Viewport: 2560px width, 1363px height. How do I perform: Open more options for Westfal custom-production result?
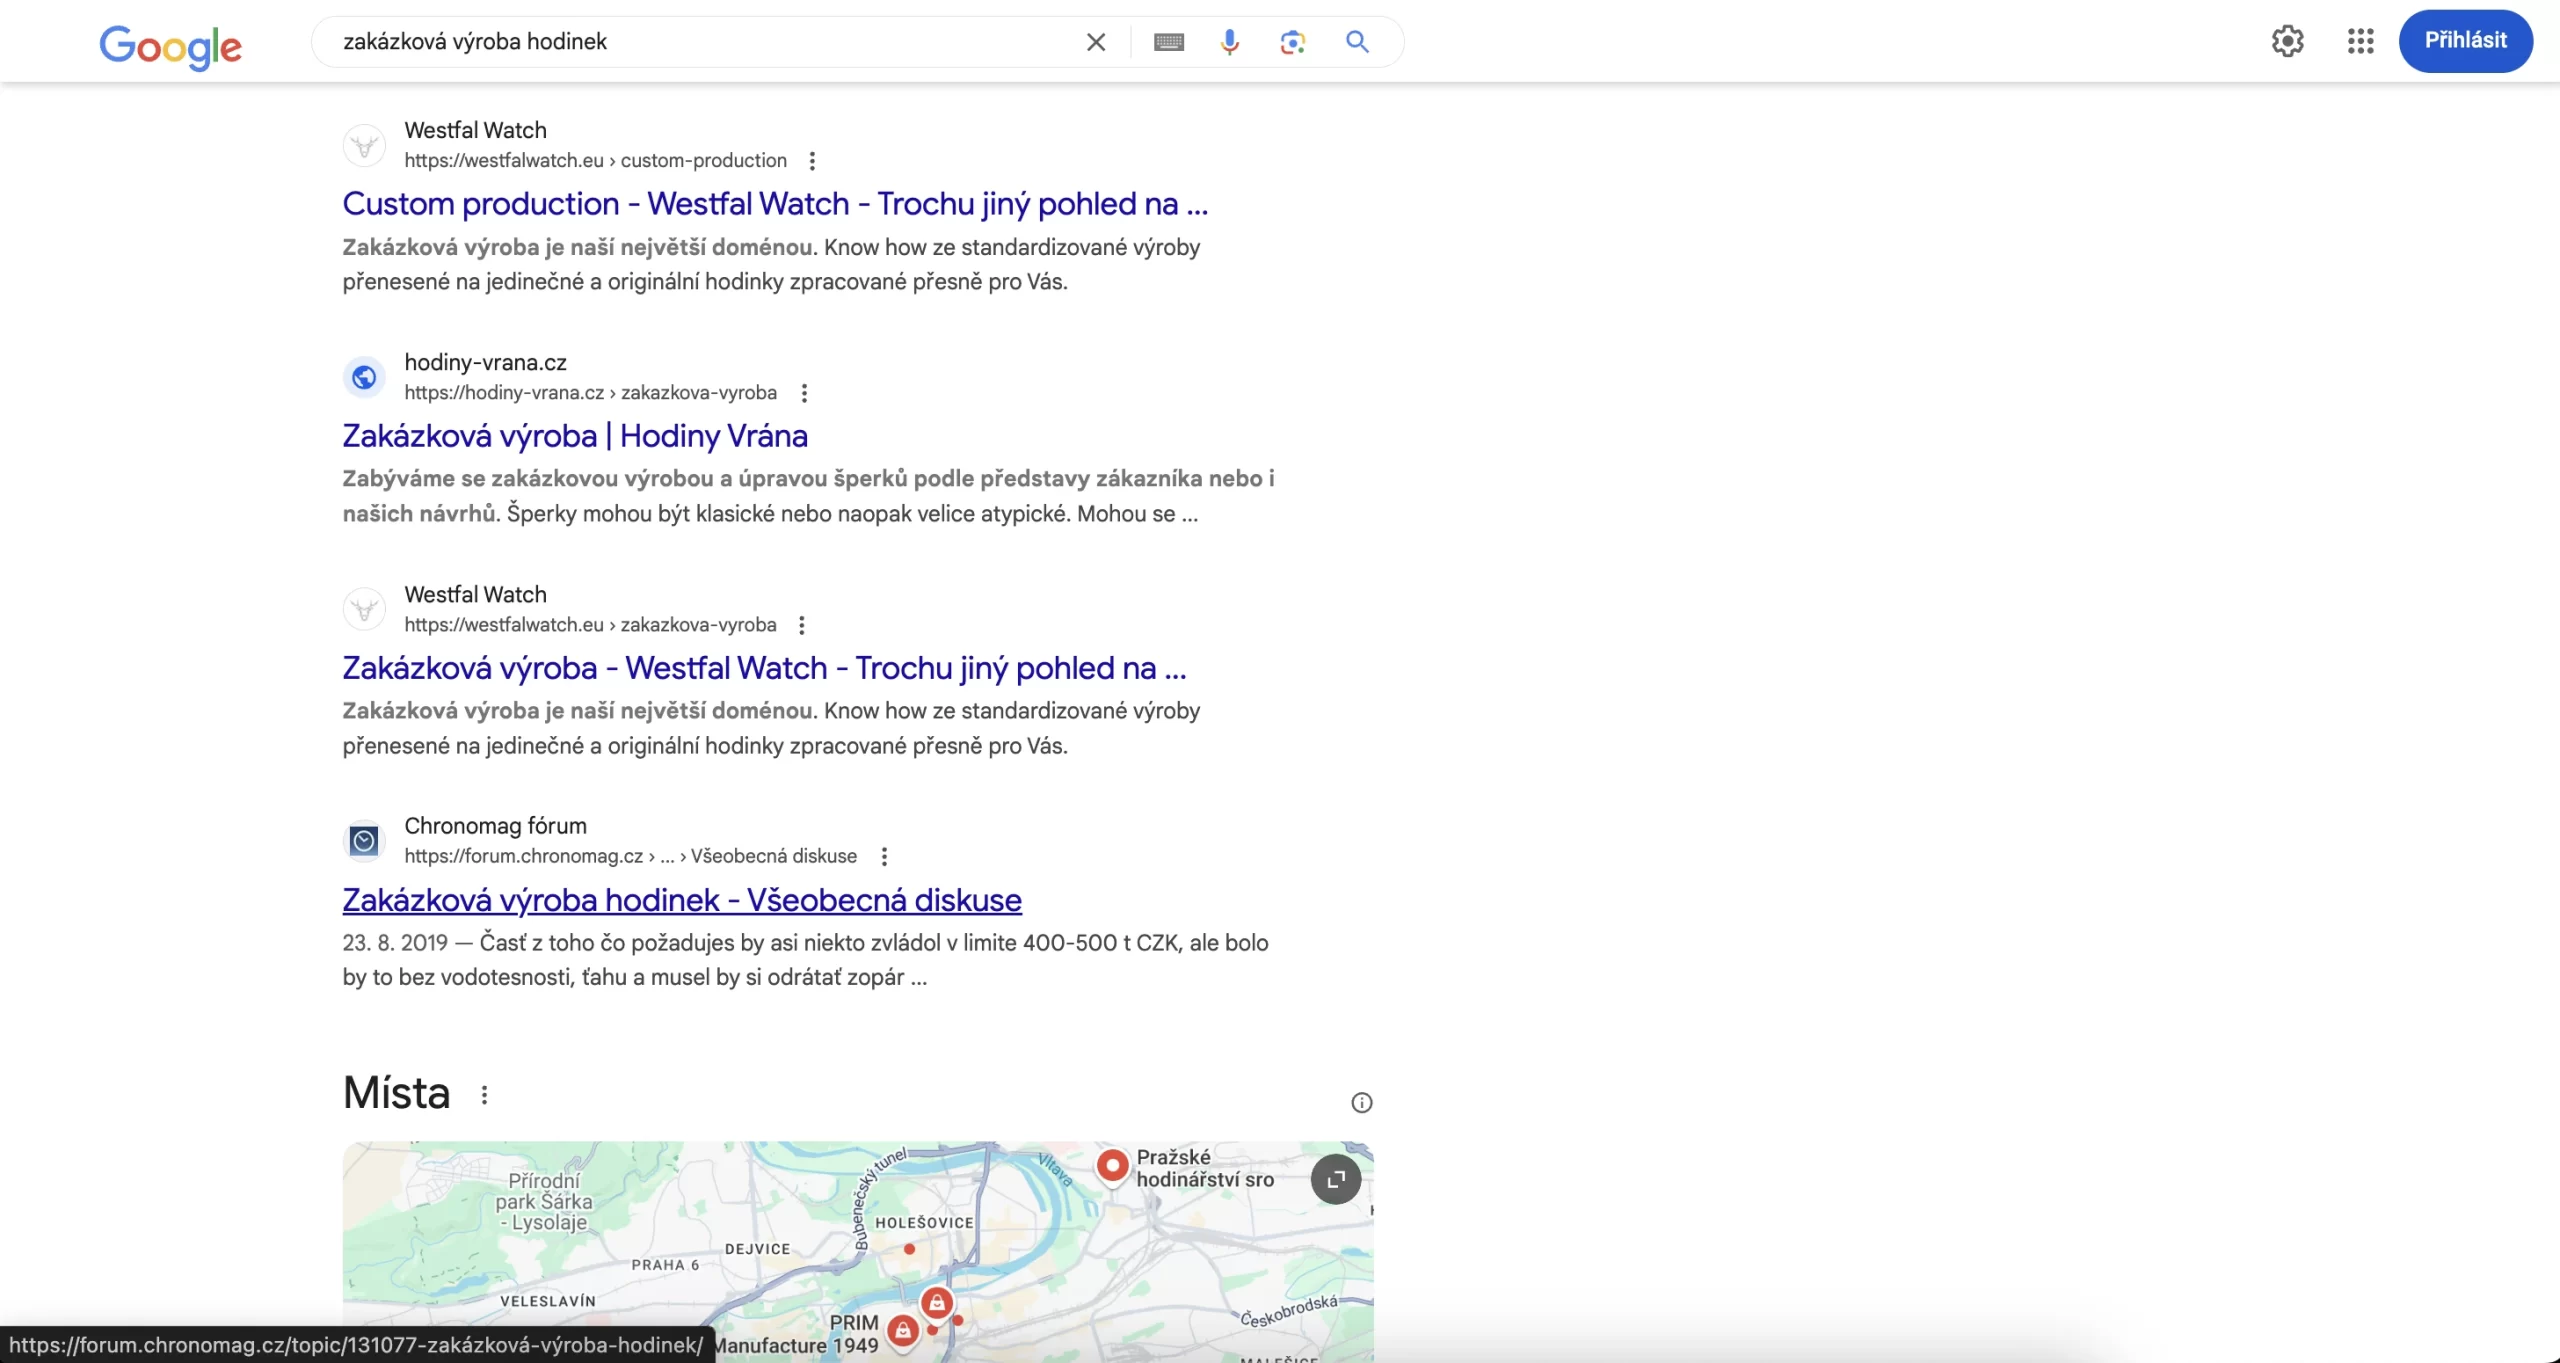(x=812, y=161)
